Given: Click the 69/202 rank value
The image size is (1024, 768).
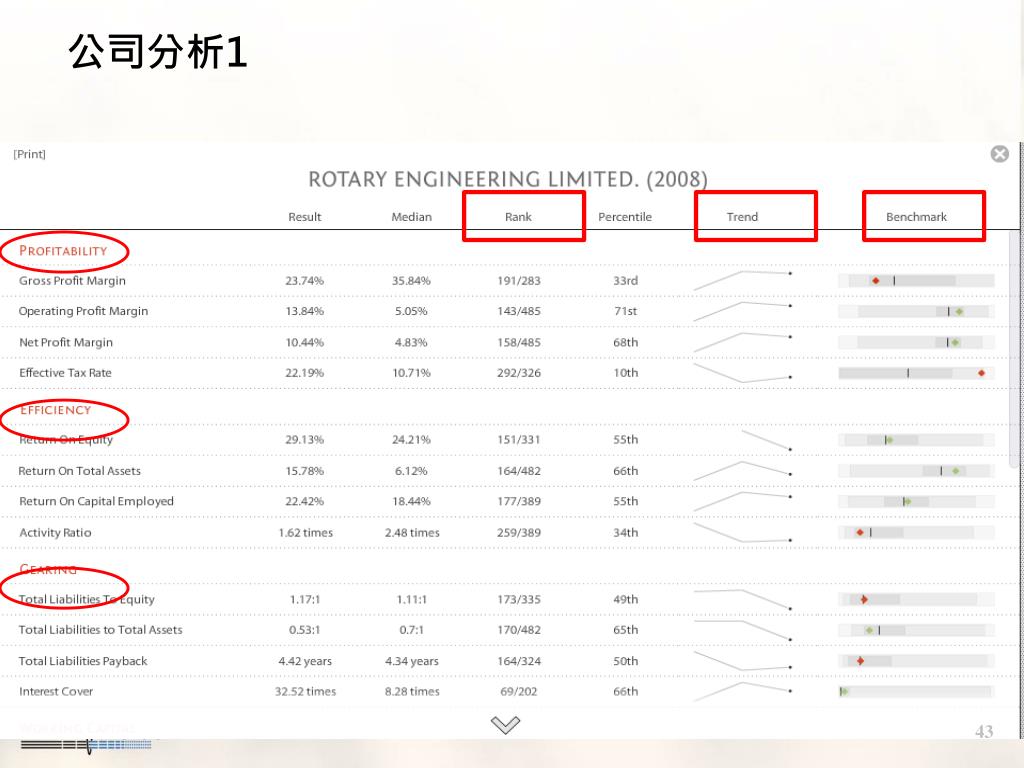Looking at the screenshot, I should tap(519, 692).
